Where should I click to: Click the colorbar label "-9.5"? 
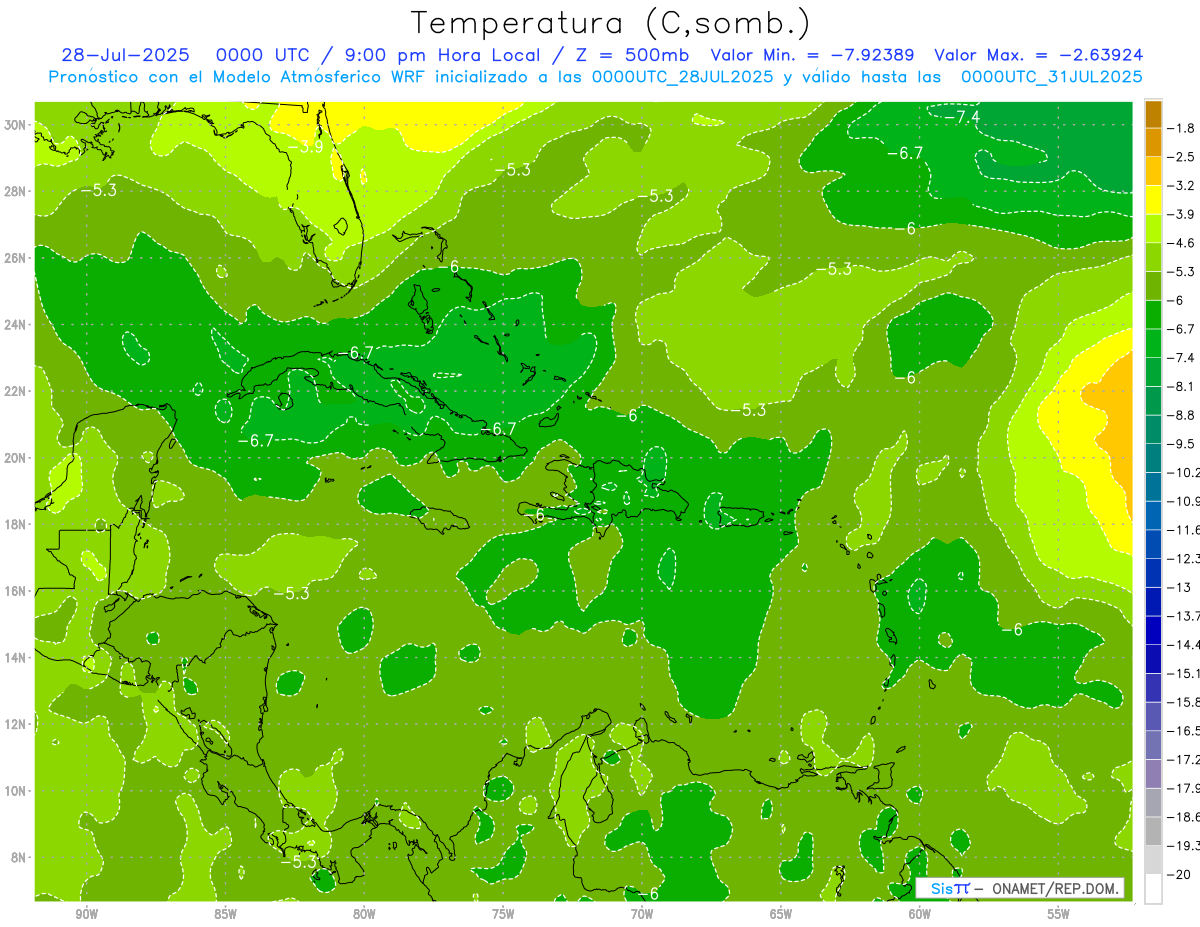tap(1183, 443)
